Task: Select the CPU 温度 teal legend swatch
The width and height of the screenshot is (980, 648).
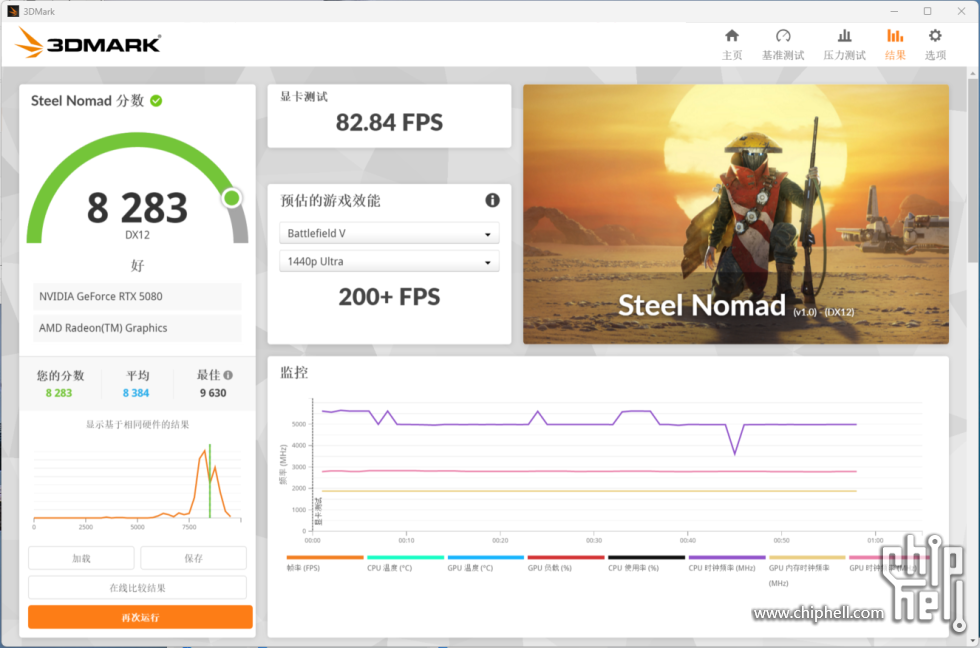Action: click(x=406, y=557)
